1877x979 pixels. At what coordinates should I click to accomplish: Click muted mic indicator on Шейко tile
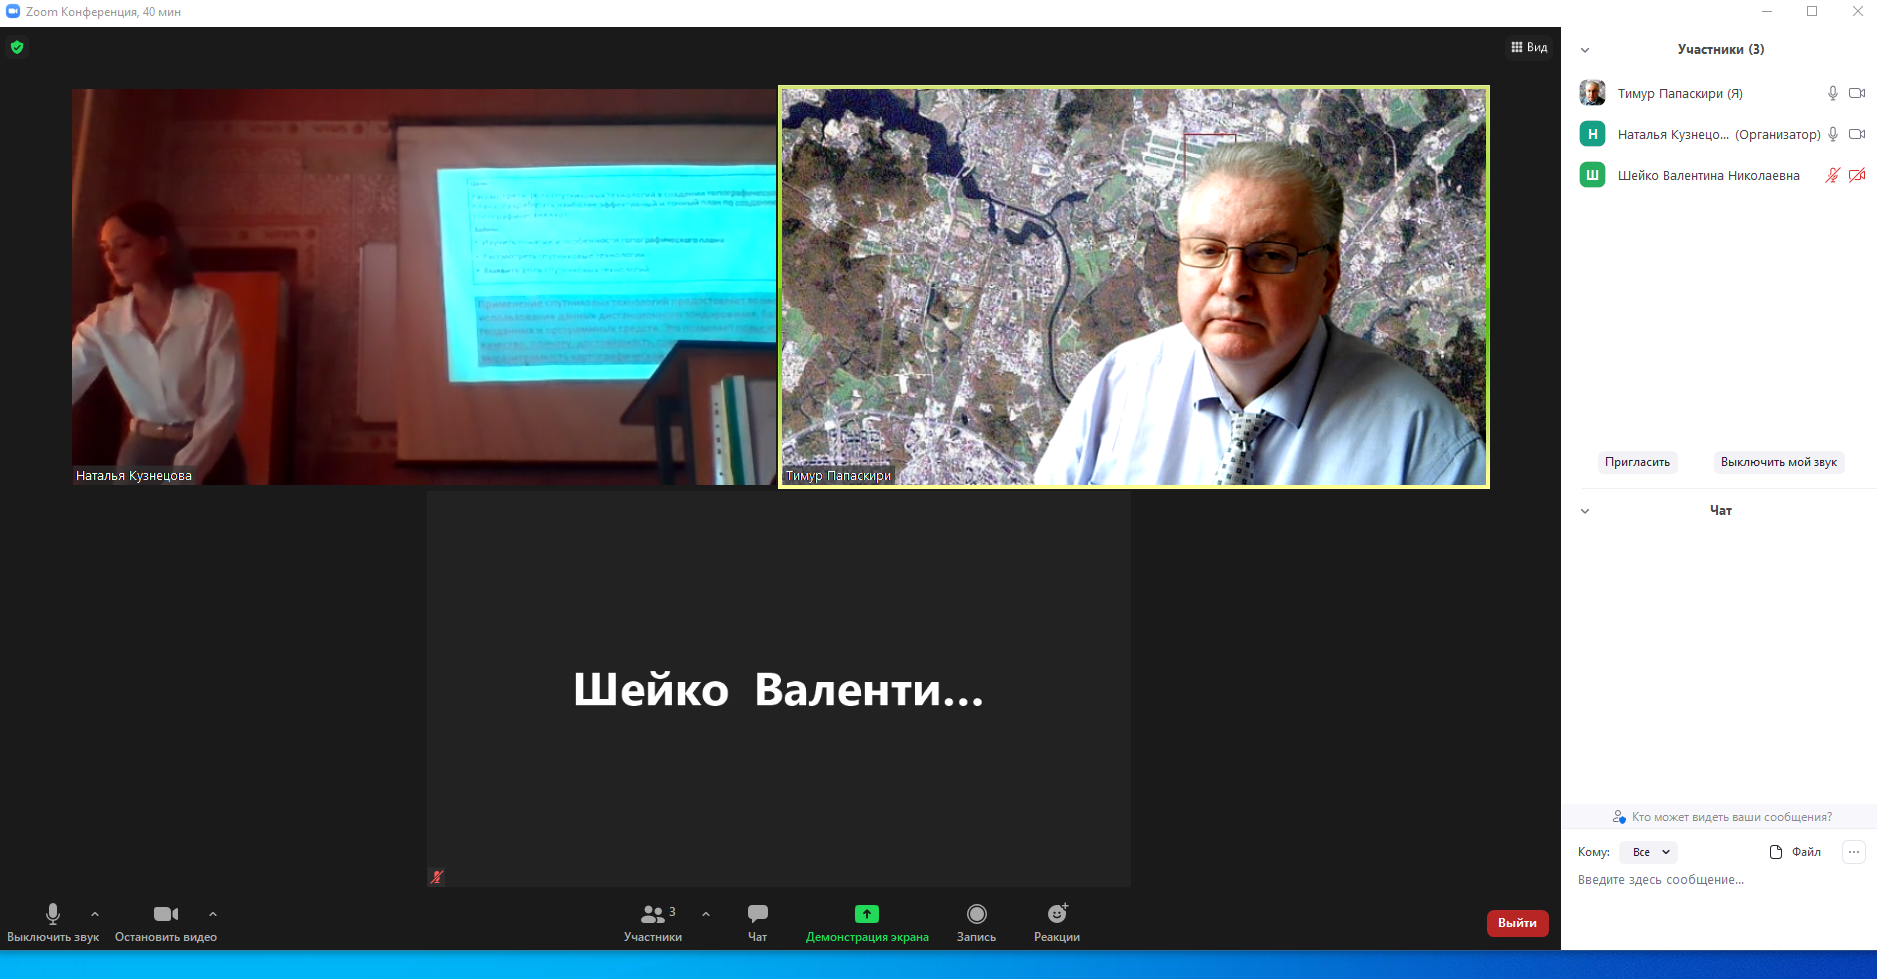[437, 877]
